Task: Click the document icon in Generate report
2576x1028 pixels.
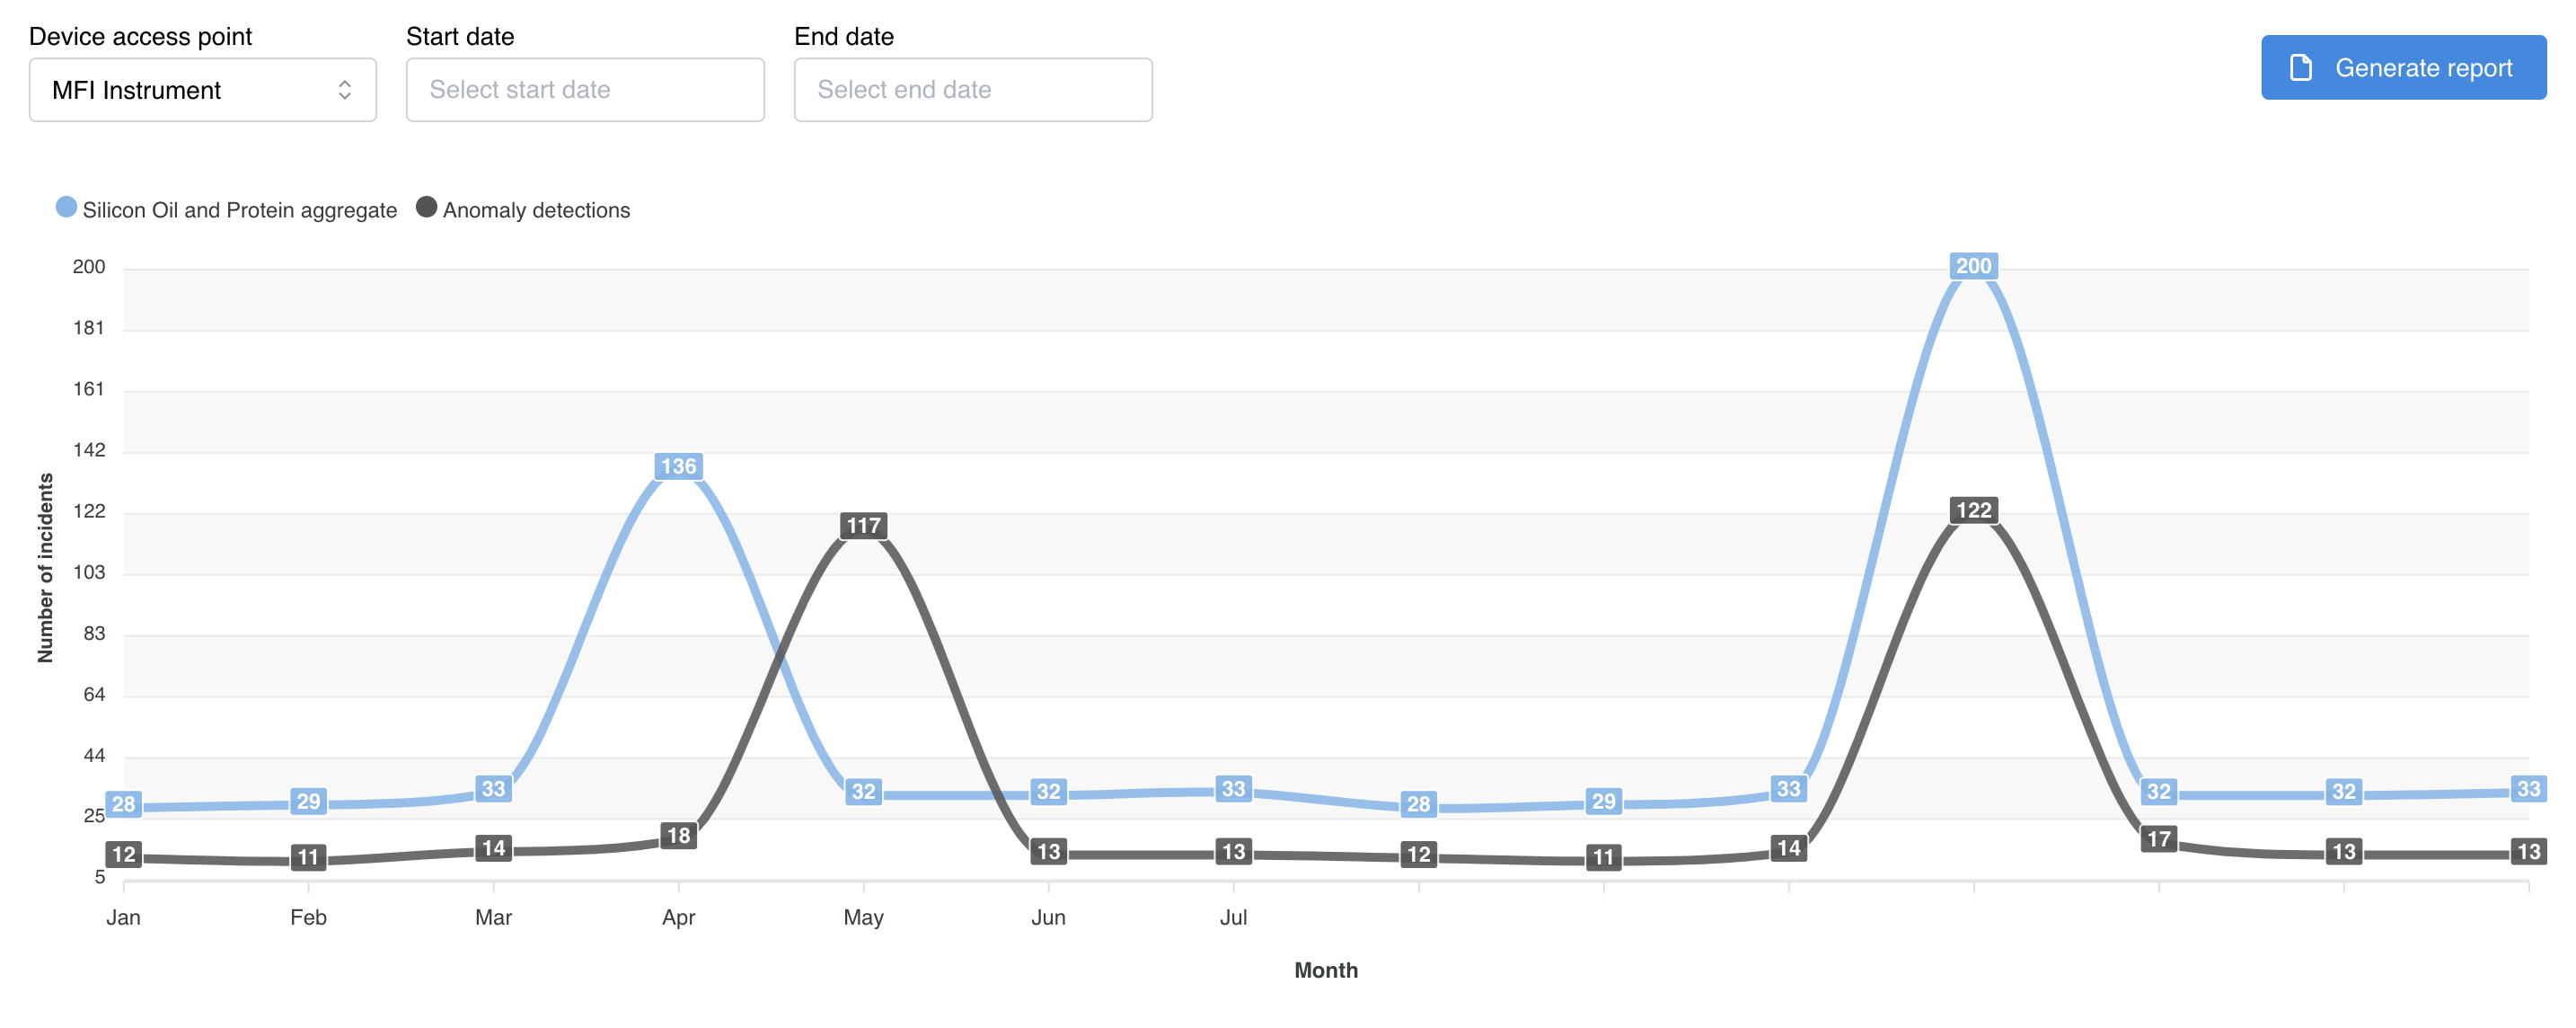Action: click(x=2300, y=68)
